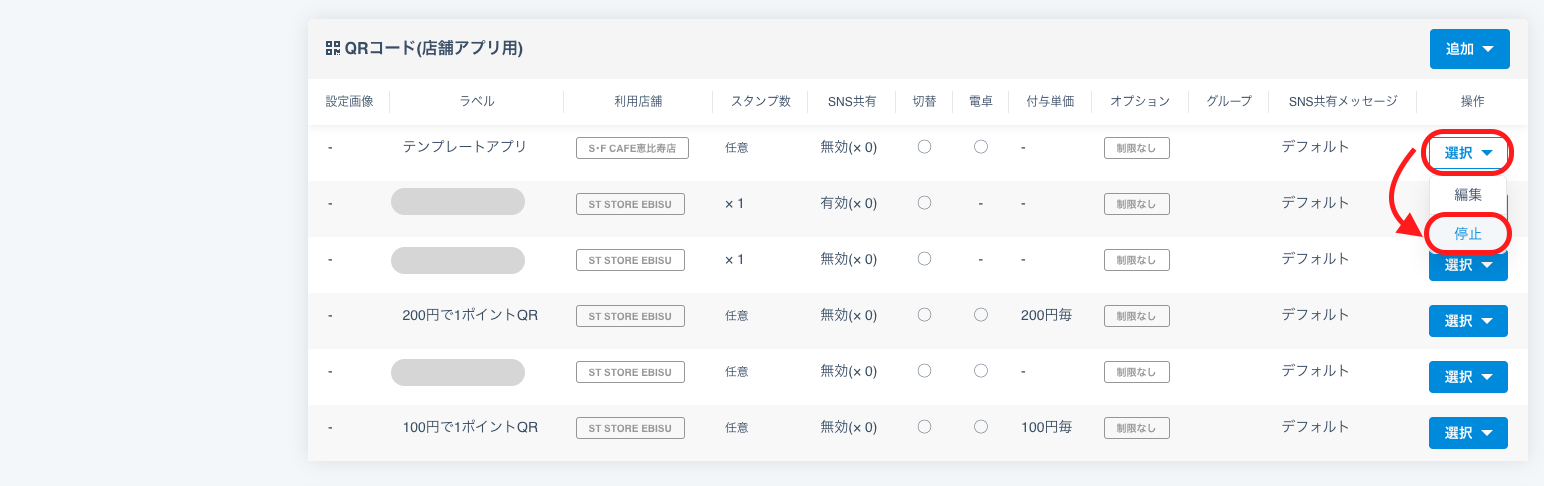
Task: Toggle 切替 circle in テンプレートアプリ row
Action: [x=924, y=147]
